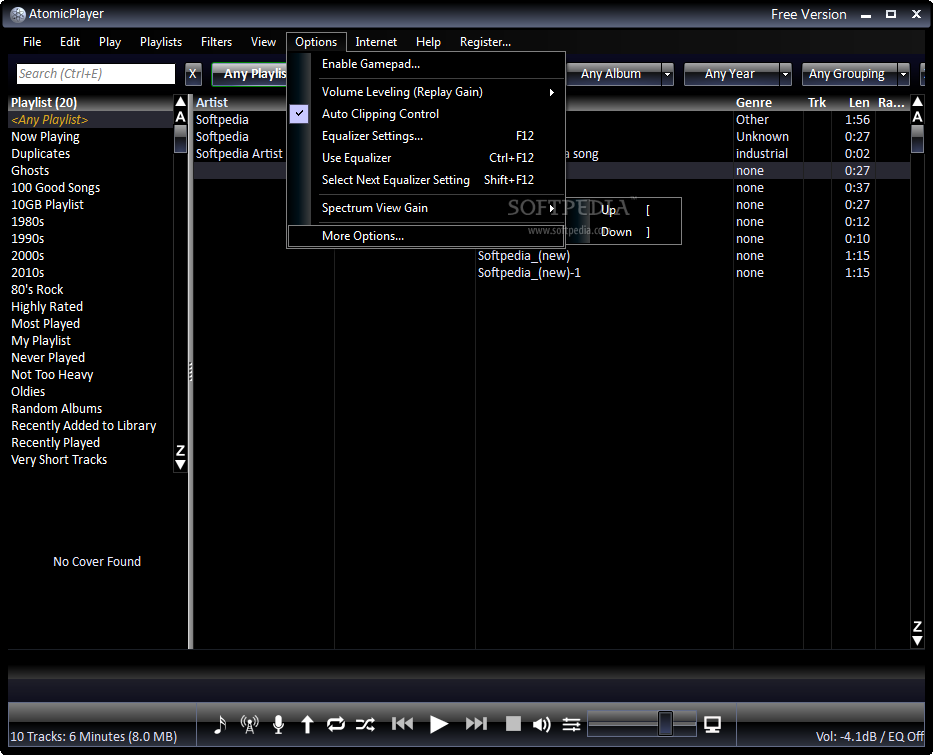Open equalizer sliders icon
This screenshot has height=755, width=933.
[x=571, y=724]
